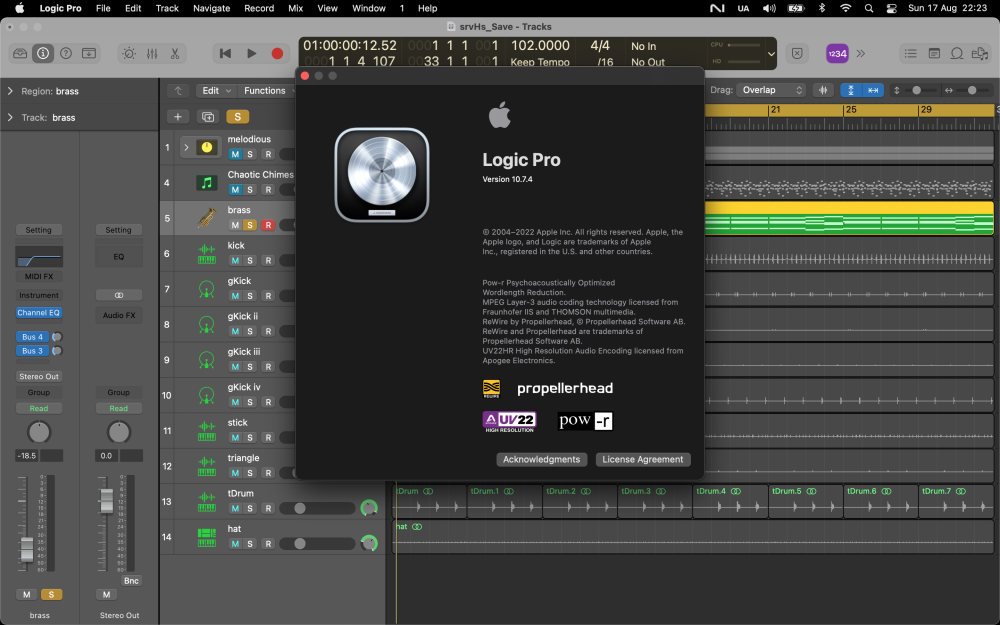Click the Chaotic Chimes music note icon
The height and width of the screenshot is (625, 1000).
(x=207, y=183)
